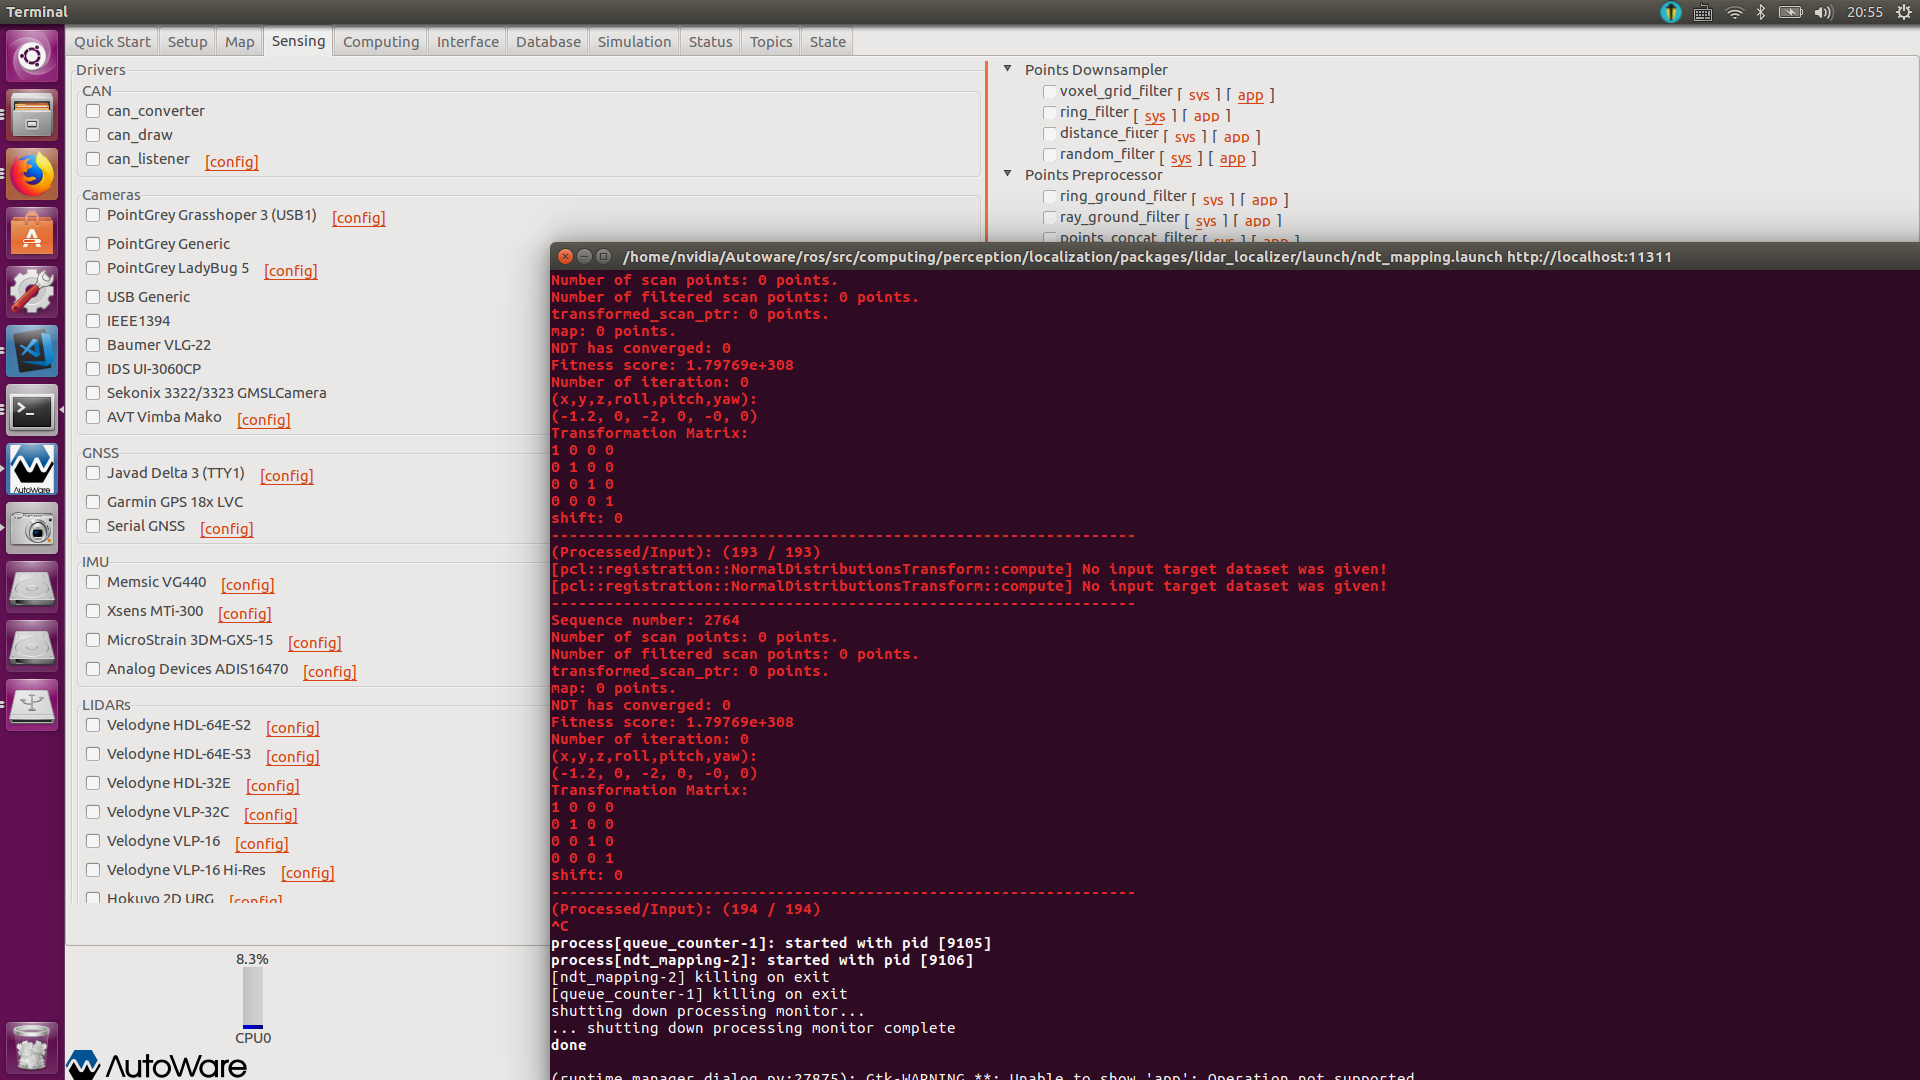Open Ubuntu Software Center from the dock
Viewport: 1920px width, 1080px height.
[32, 233]
